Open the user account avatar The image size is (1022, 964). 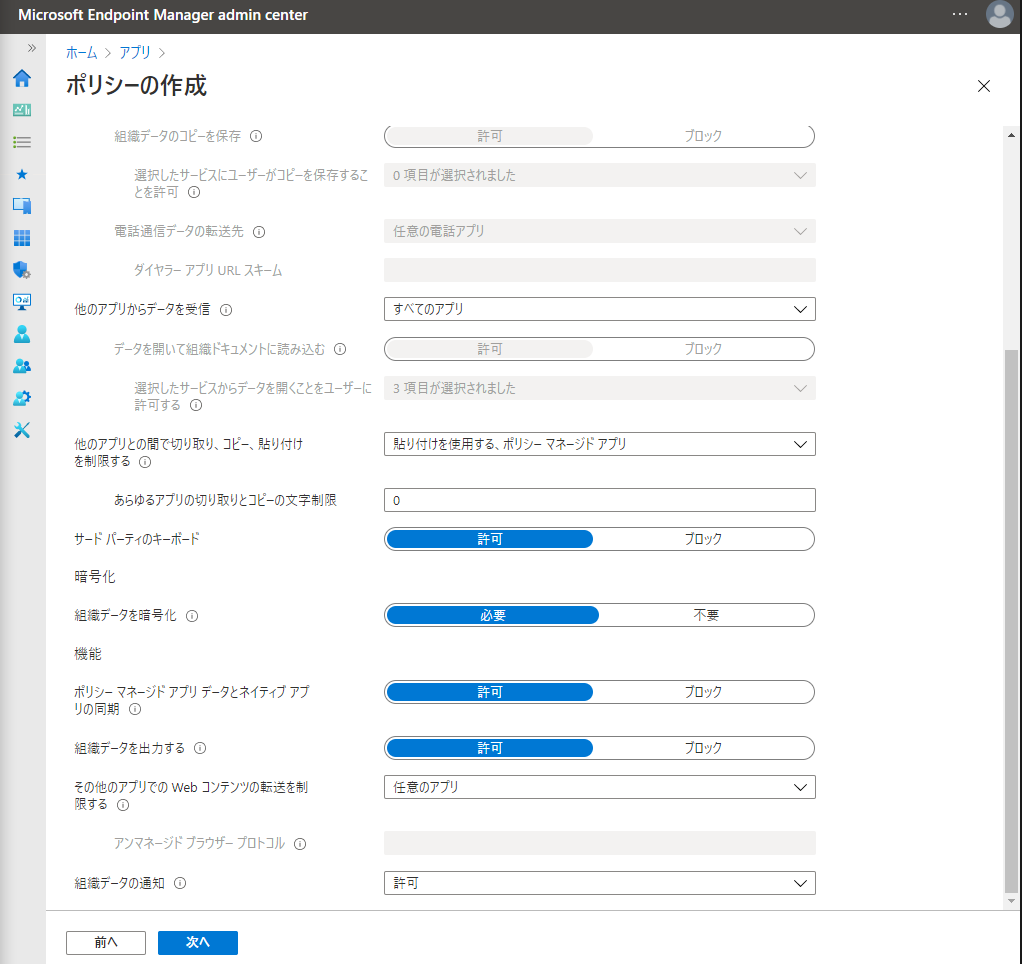tap(999, 14)
